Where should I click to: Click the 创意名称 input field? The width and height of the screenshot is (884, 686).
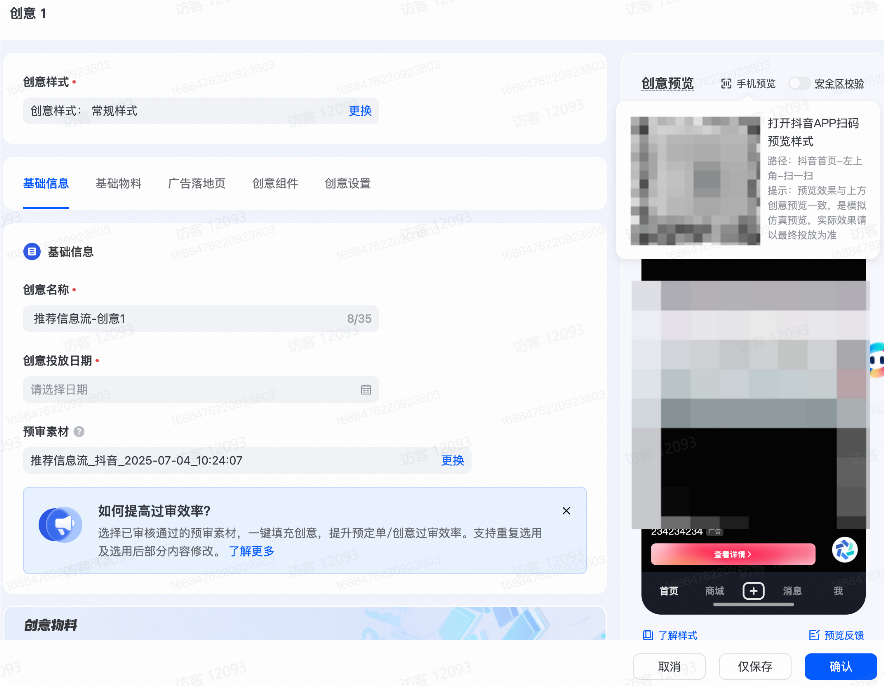[x=201, y=318]
